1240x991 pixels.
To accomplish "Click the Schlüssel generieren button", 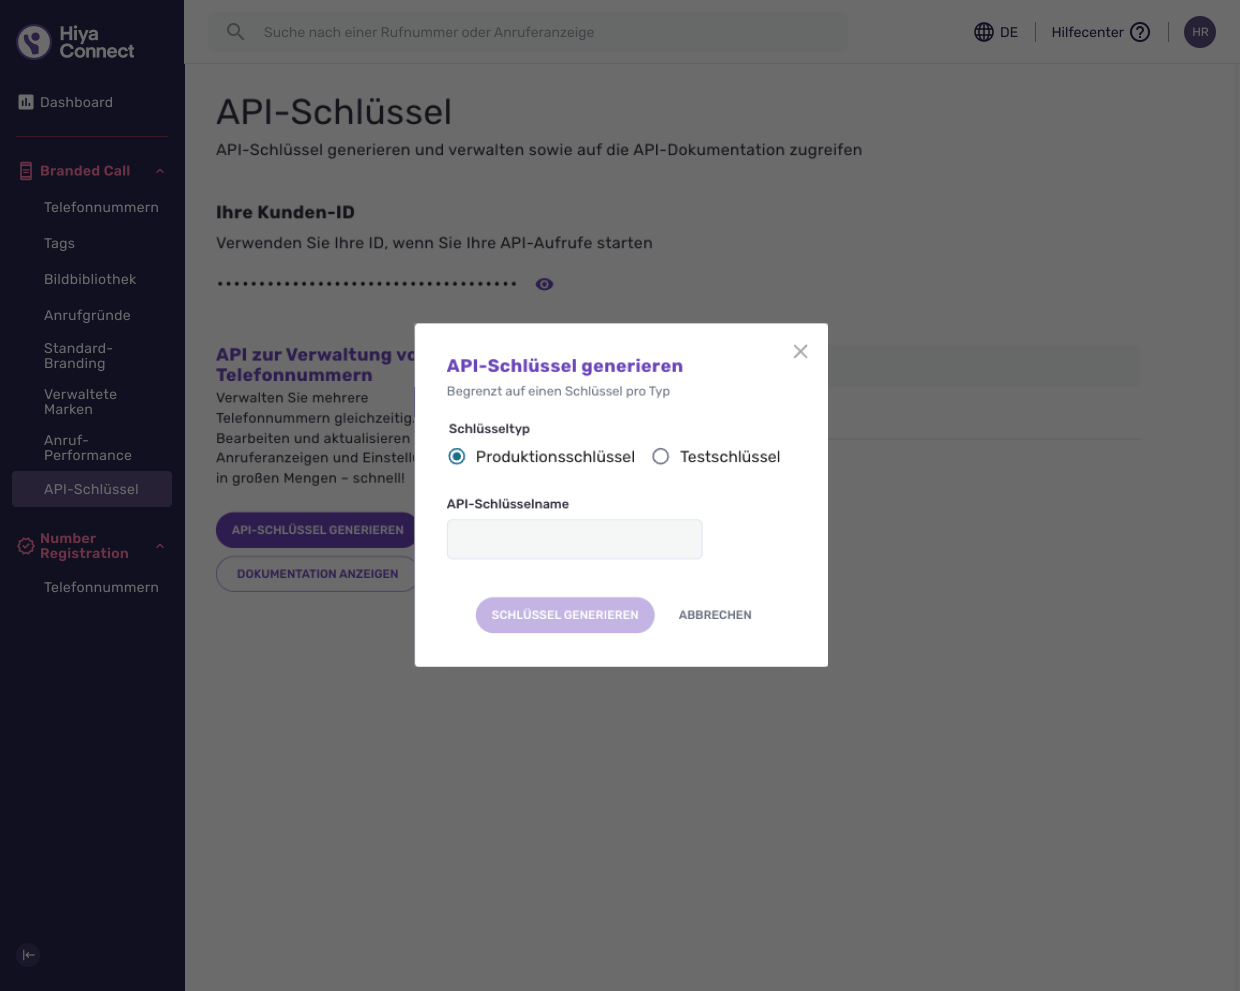I will [x=565, y=615].
